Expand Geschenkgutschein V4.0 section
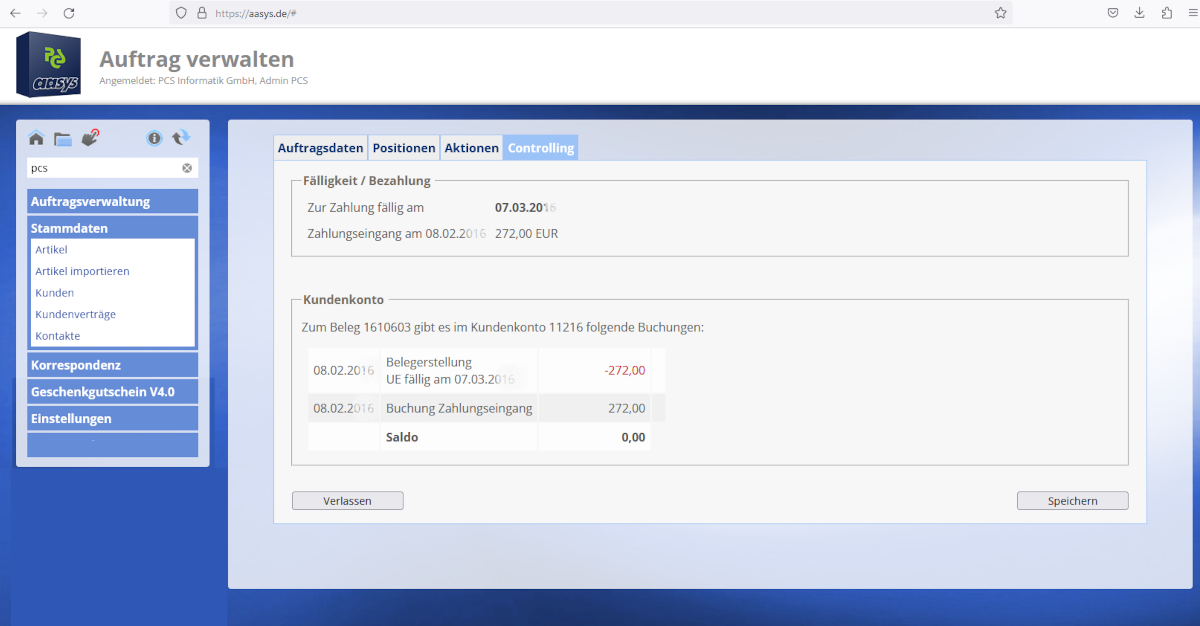This screenshot has width=1200, height=626. coord(112,391)
